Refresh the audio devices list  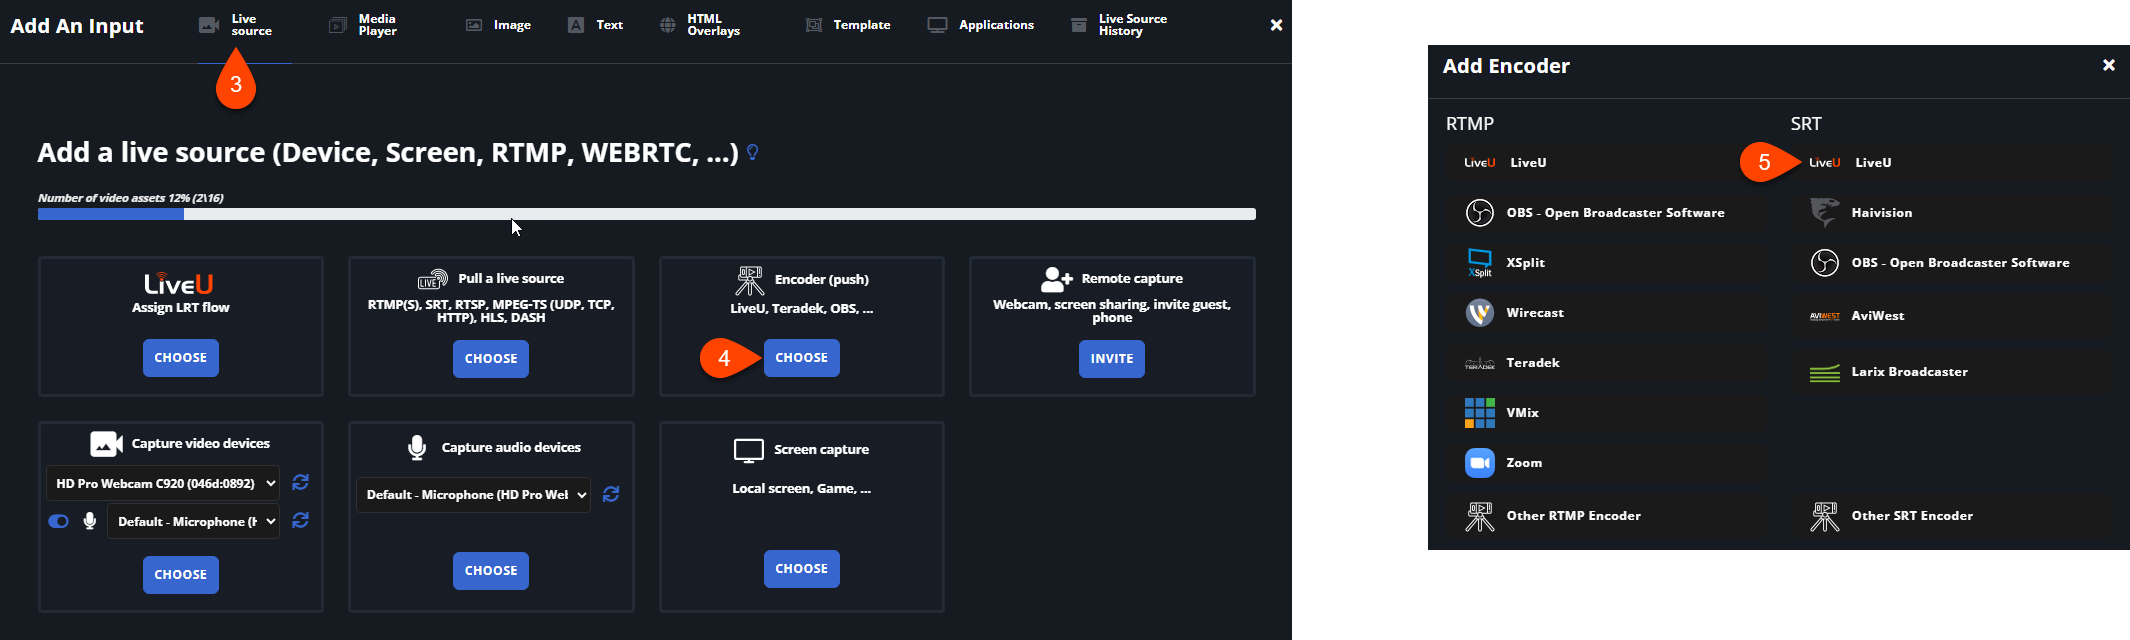point(611,494)
